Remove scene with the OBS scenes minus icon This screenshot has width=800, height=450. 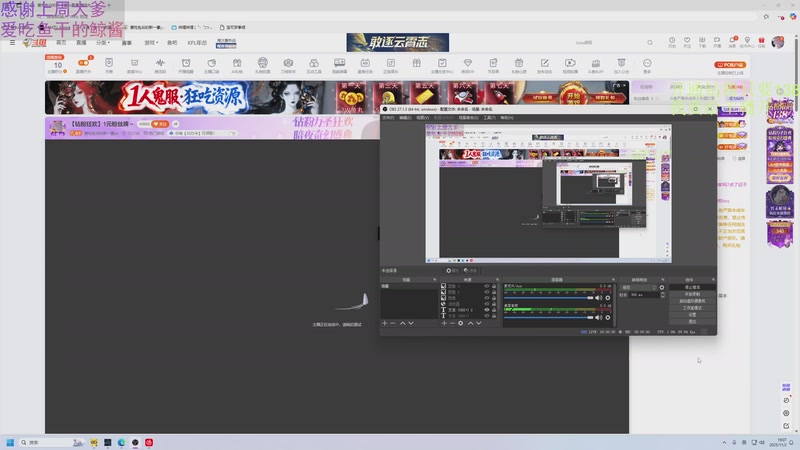tap(393, 323)
